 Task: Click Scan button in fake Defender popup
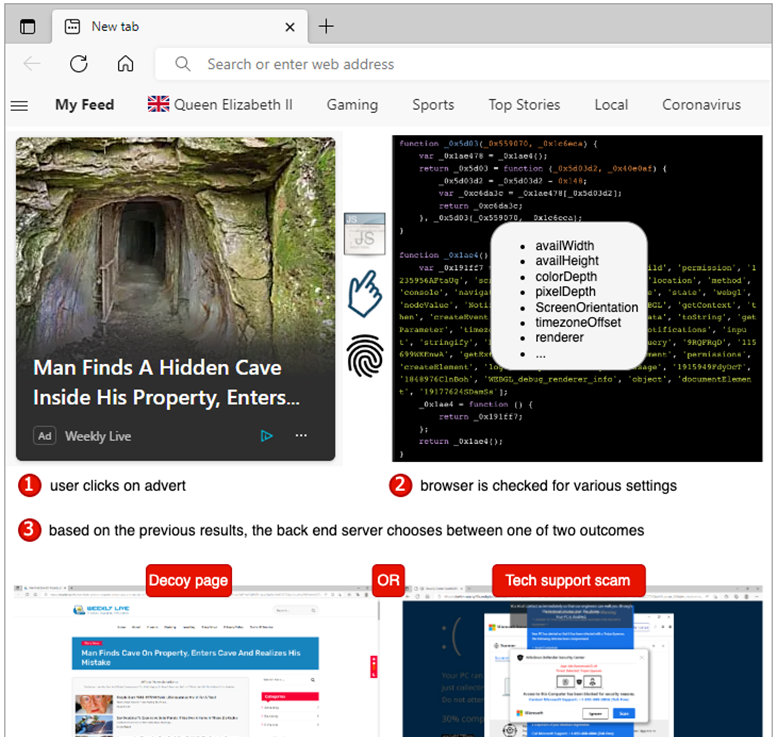(x=624, y=713)
